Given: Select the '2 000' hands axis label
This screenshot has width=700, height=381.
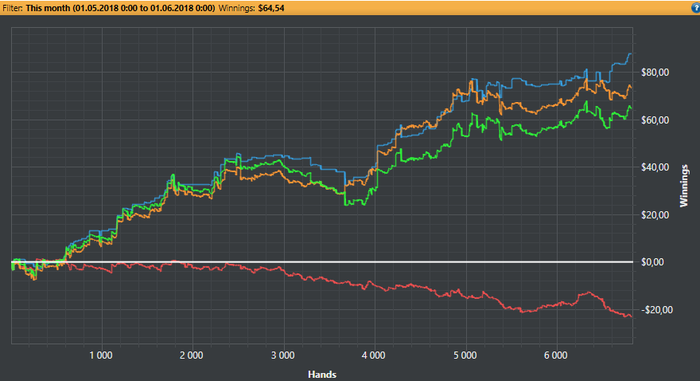Looking at the screenshot, I should 192,356.
